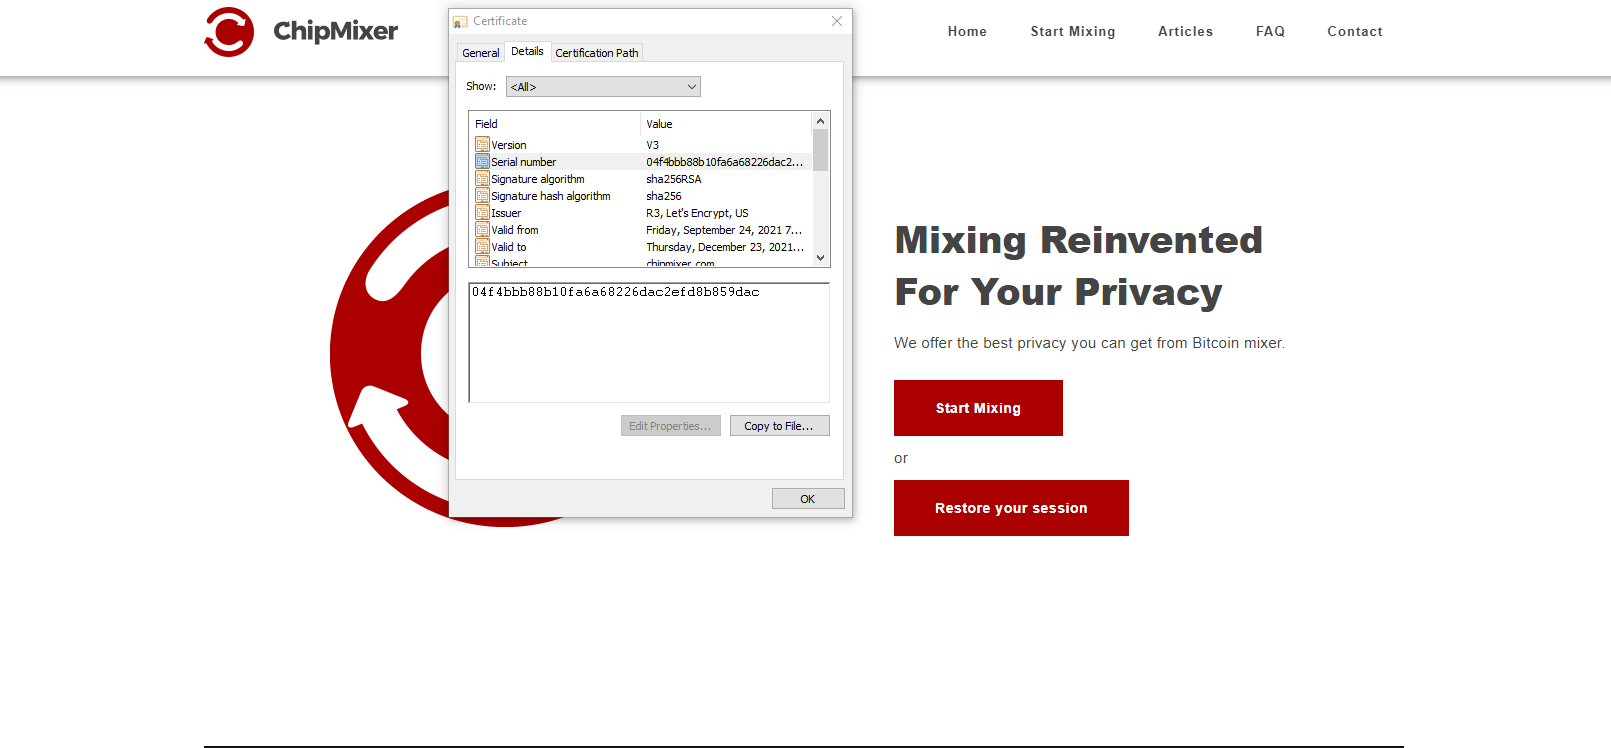Open the Contact navigation item
Image resolution: width=1611 pixels, height=748 pixels.
tap(1355, 32)
